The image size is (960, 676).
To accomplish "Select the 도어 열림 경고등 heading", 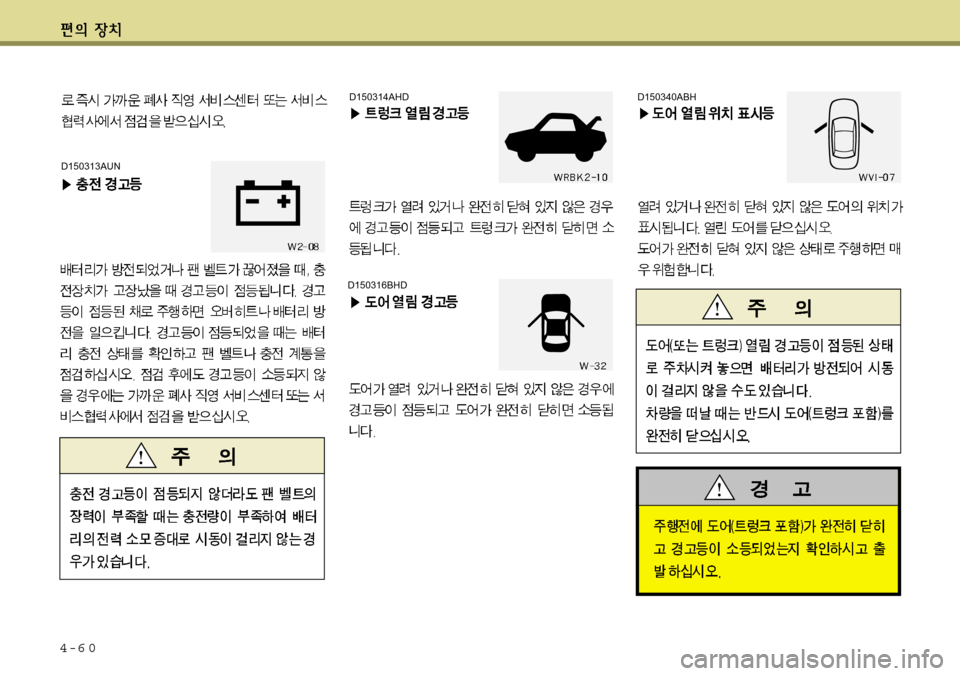I will [411, 301].
